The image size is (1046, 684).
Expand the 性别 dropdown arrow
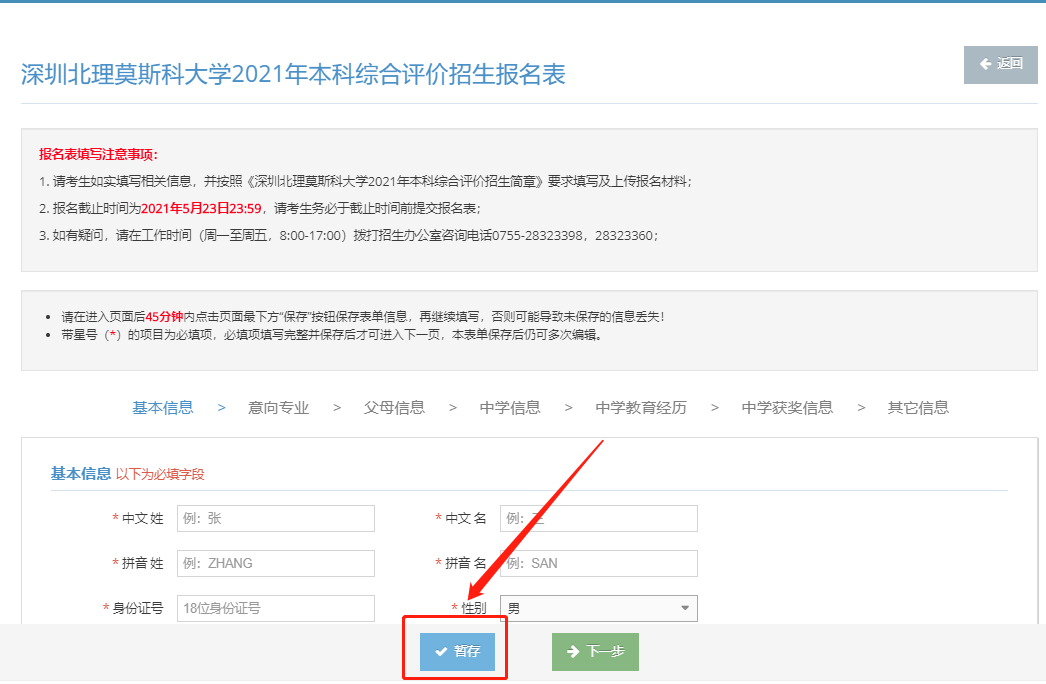685,608
